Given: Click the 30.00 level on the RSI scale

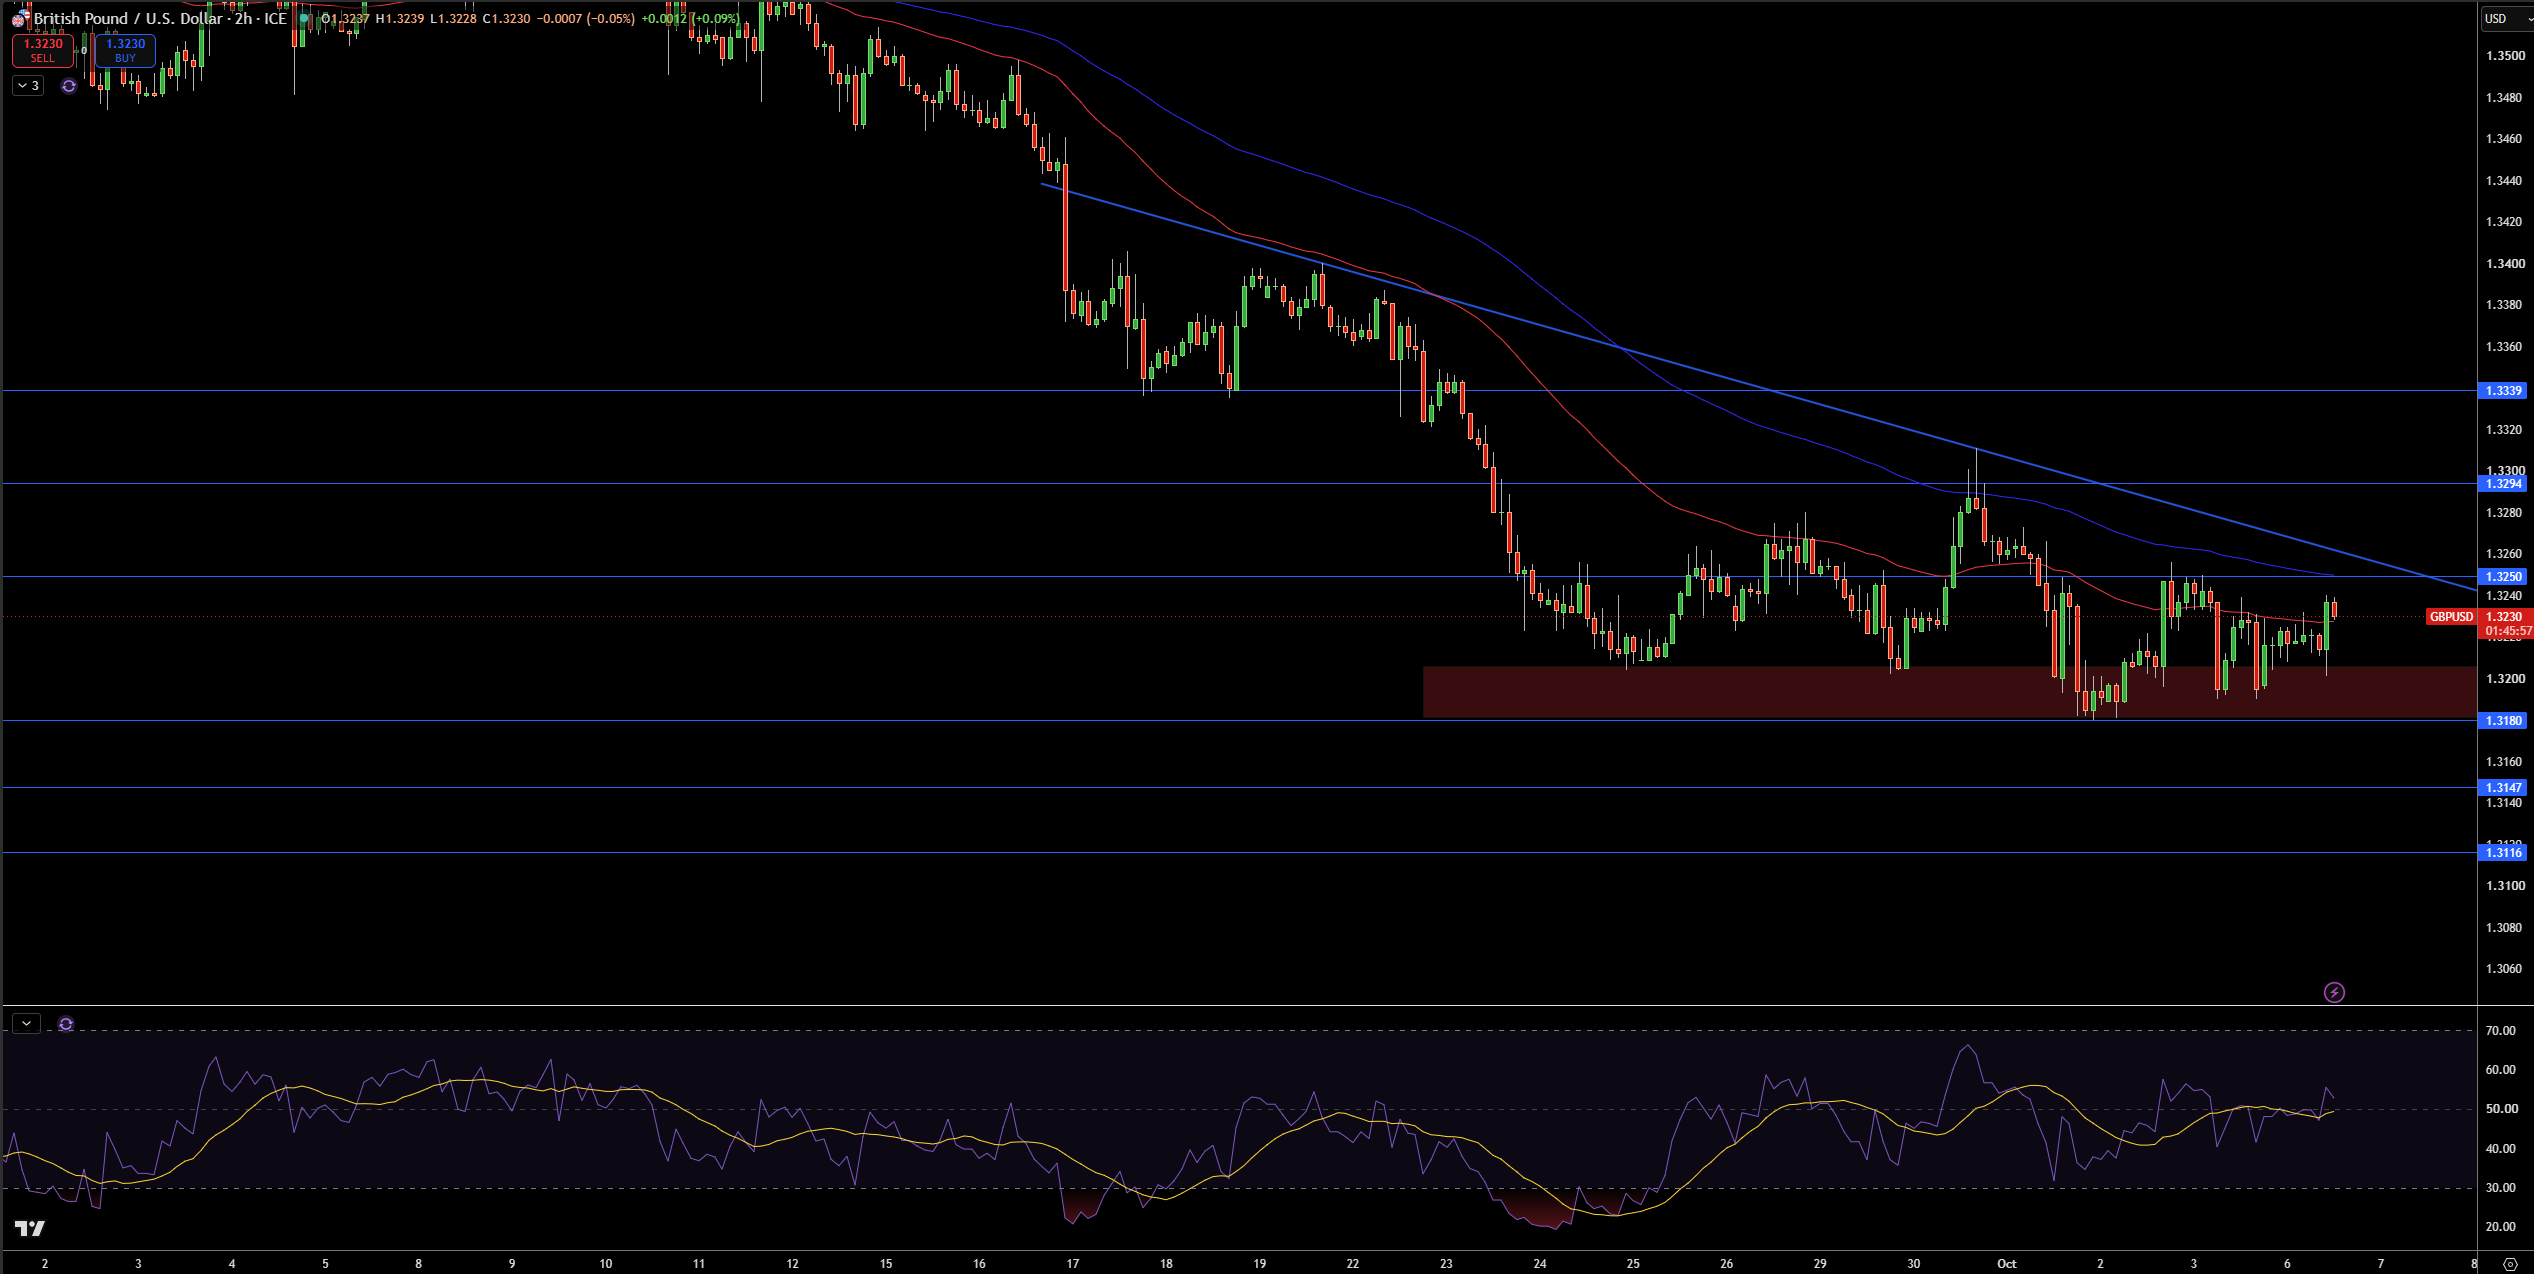Looking at the screenshot, I should click(x=2501, y=1188).
